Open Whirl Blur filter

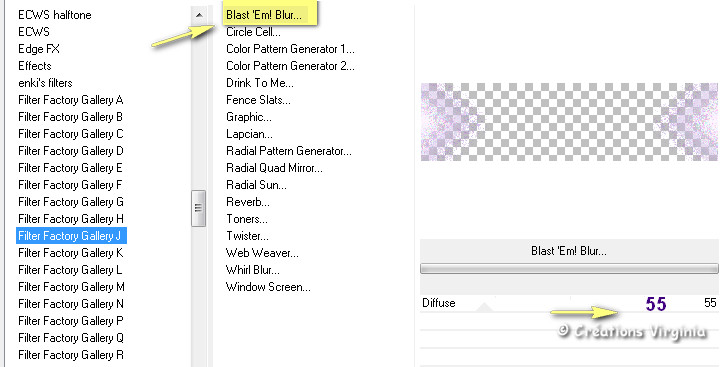click(x=252, y=270)
